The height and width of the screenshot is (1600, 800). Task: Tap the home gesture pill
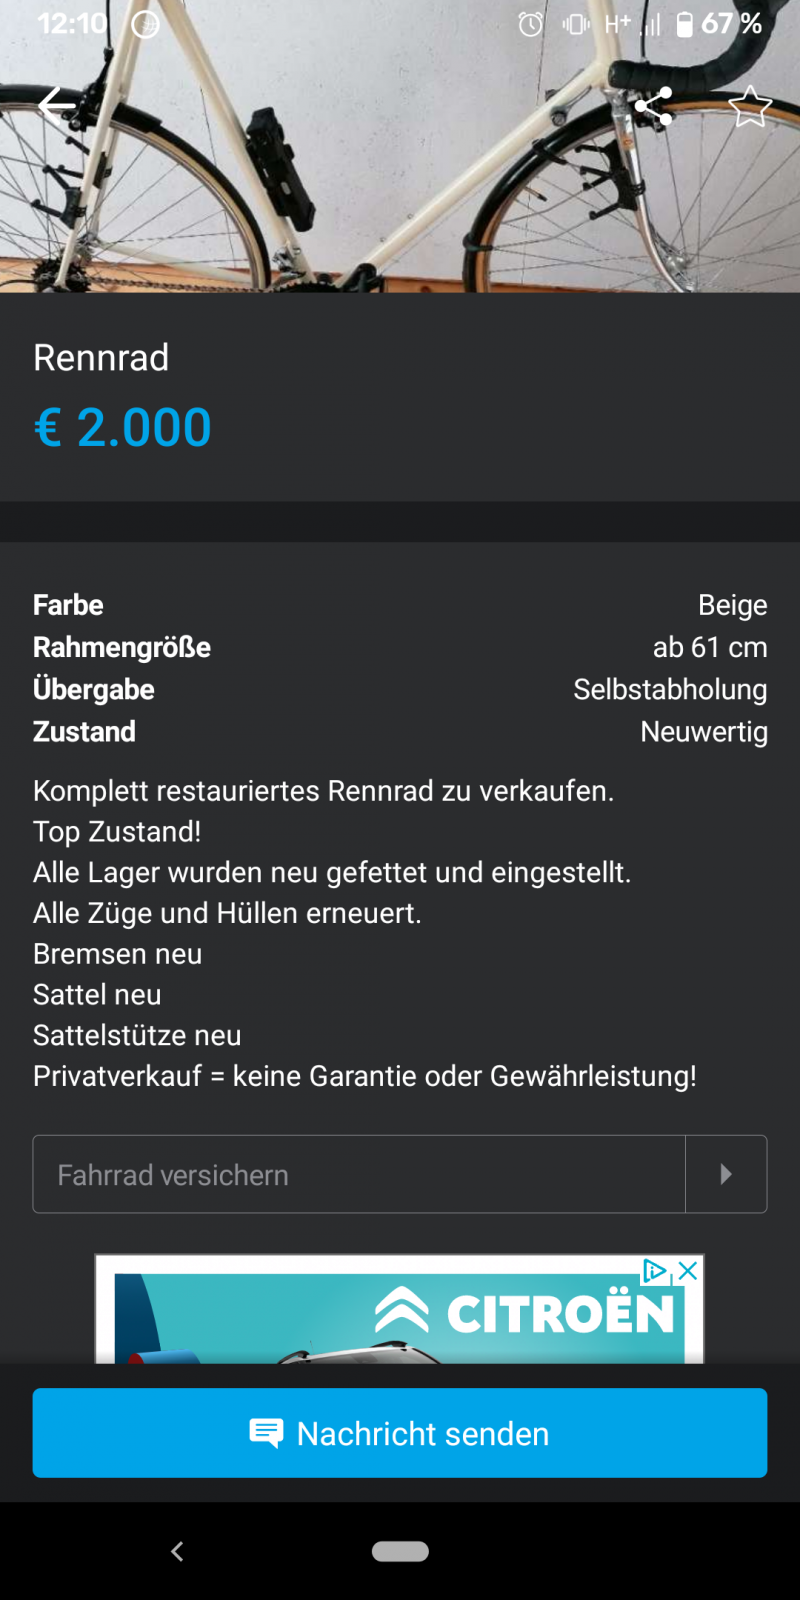[x=400, y=1551]
